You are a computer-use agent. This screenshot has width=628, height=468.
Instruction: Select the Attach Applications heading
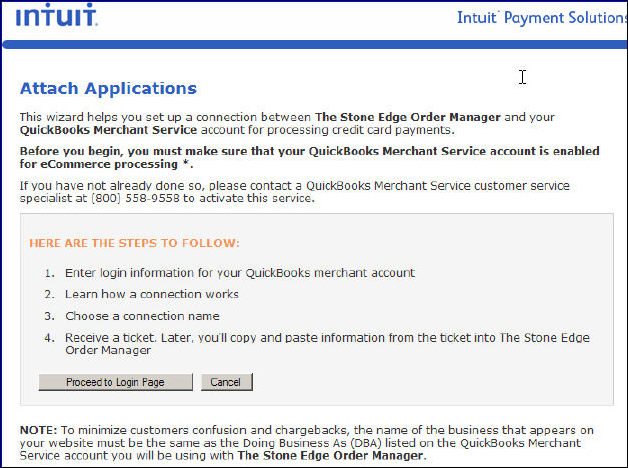108,88
